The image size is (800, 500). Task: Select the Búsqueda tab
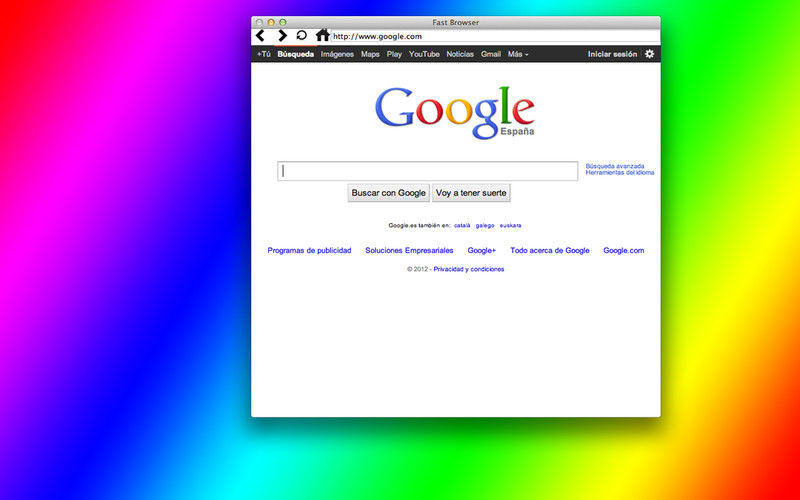point(295,54)
